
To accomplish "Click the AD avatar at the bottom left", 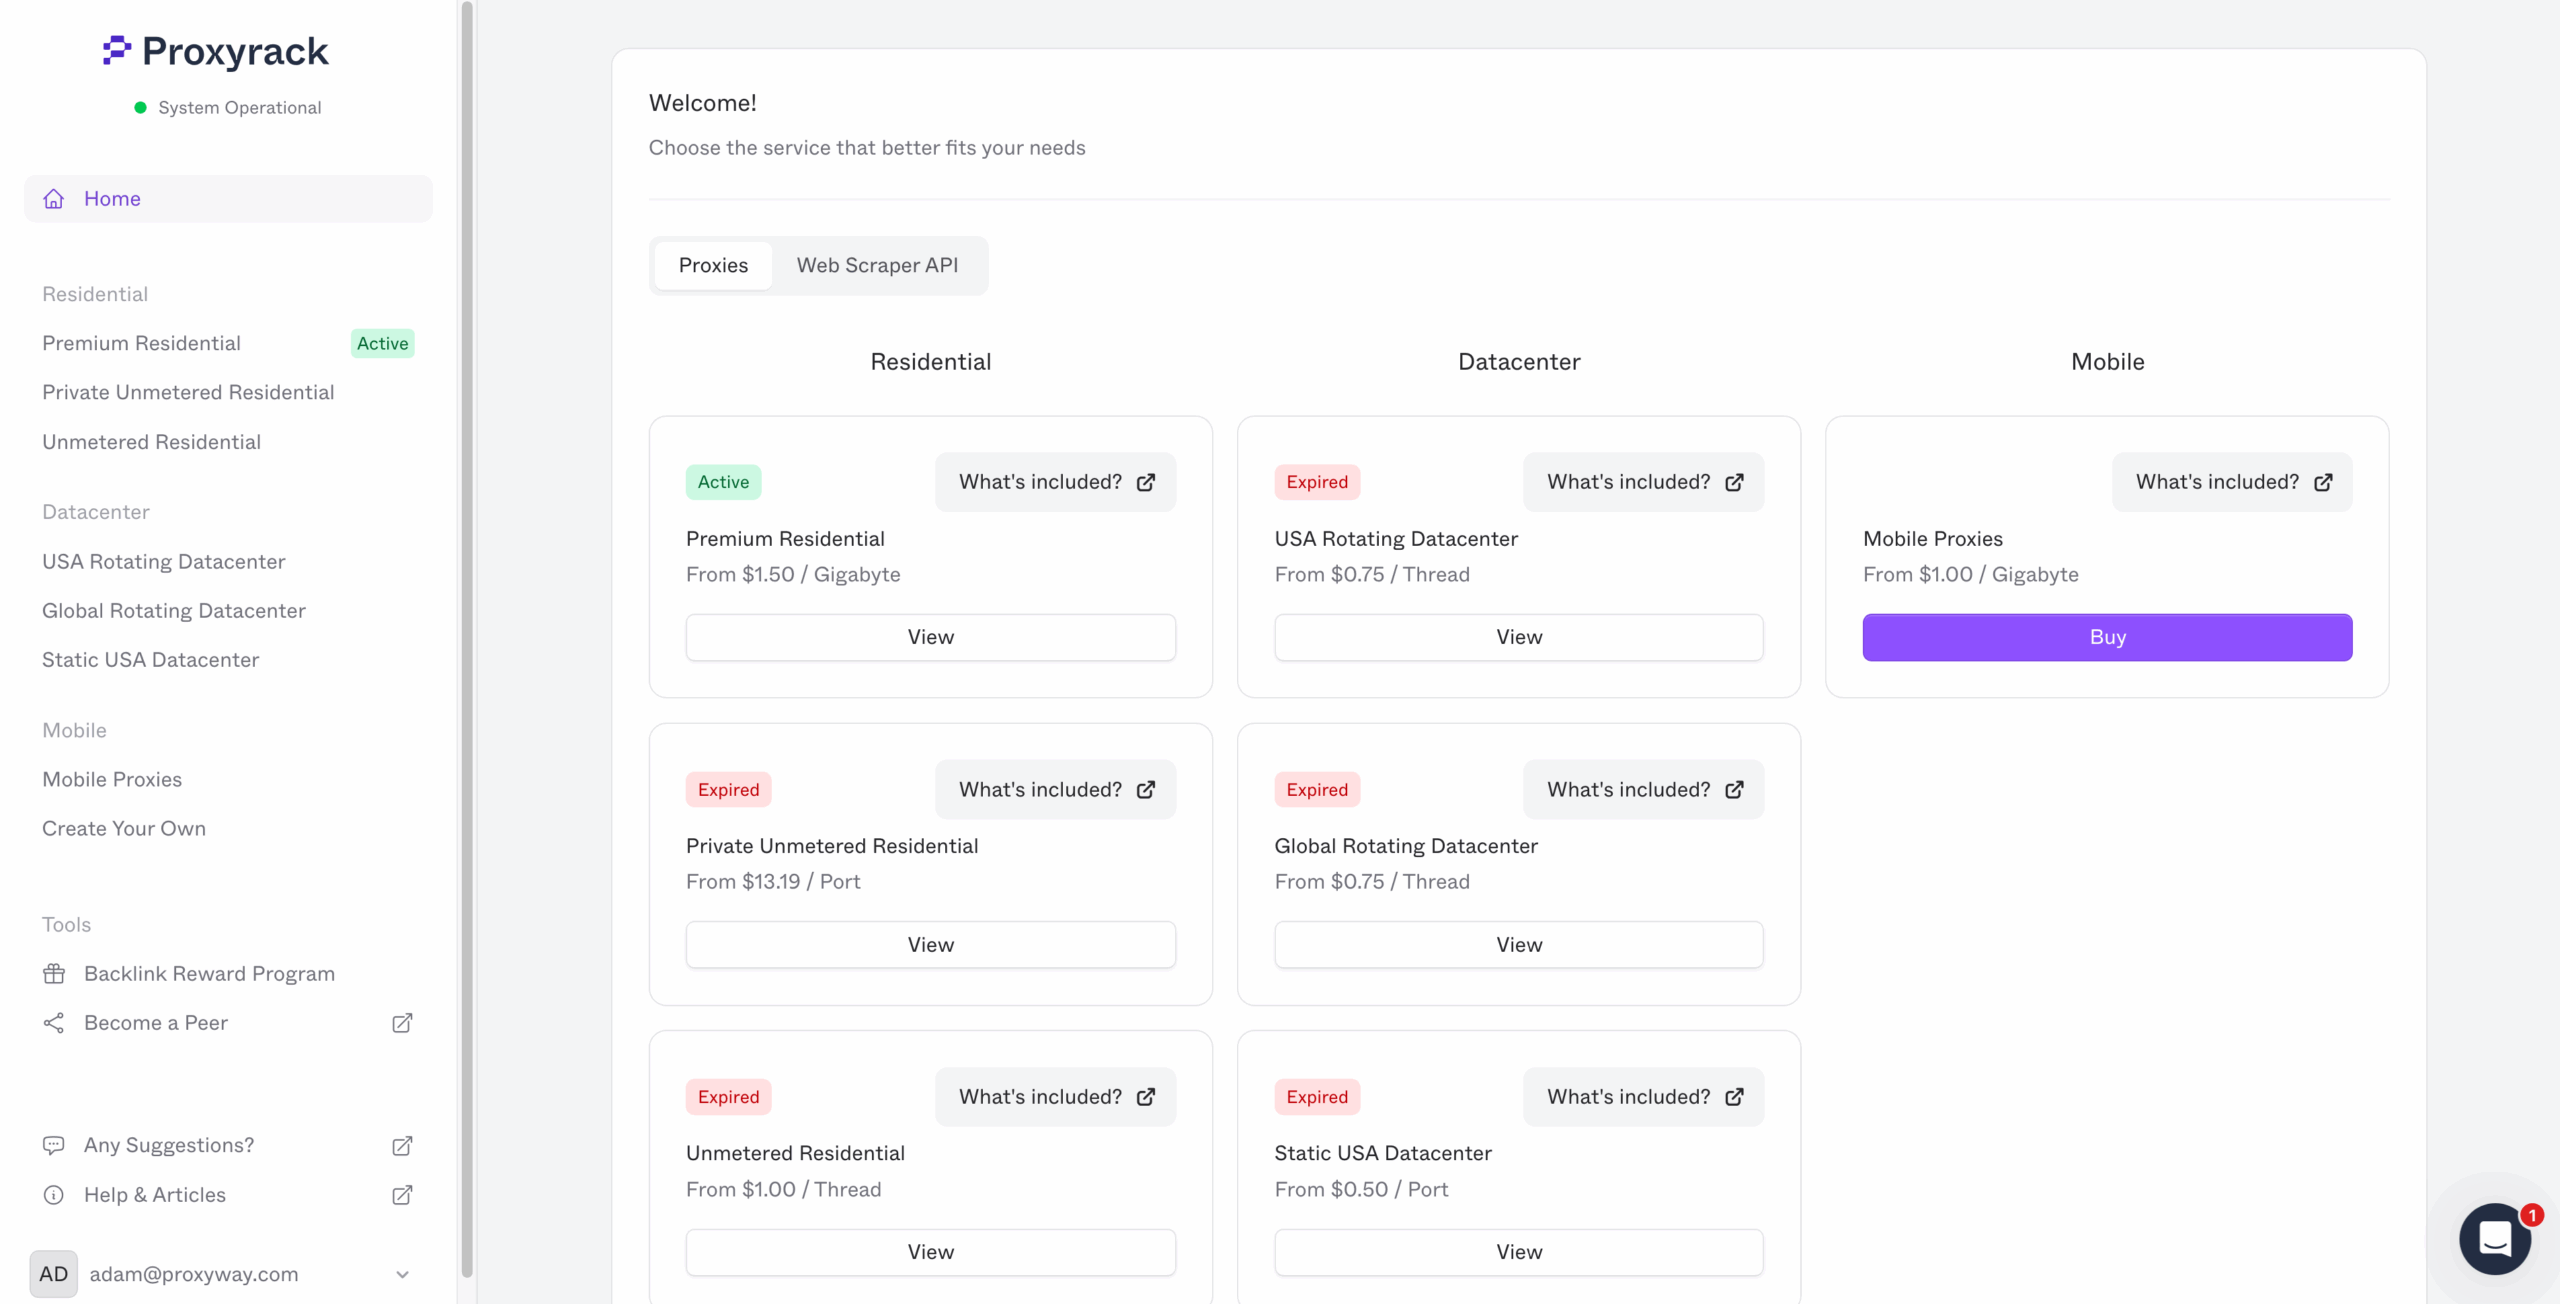I will click(53, 1273).
